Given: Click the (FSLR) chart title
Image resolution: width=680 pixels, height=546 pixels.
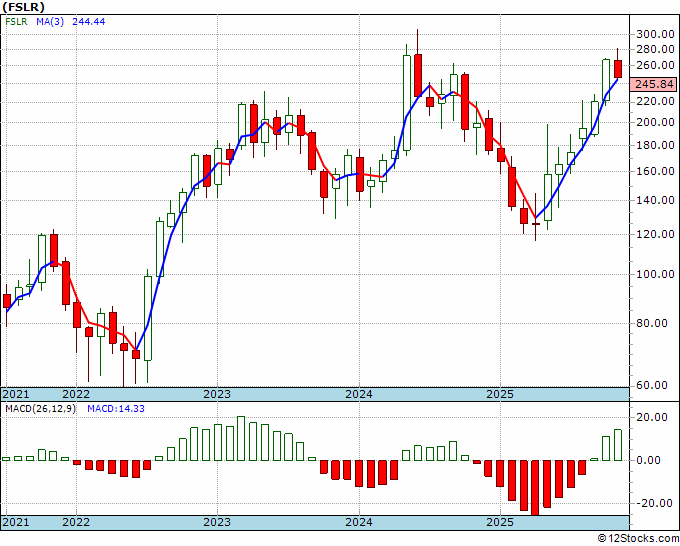Looking at the screenshot, I should click(x=23, y=7).
